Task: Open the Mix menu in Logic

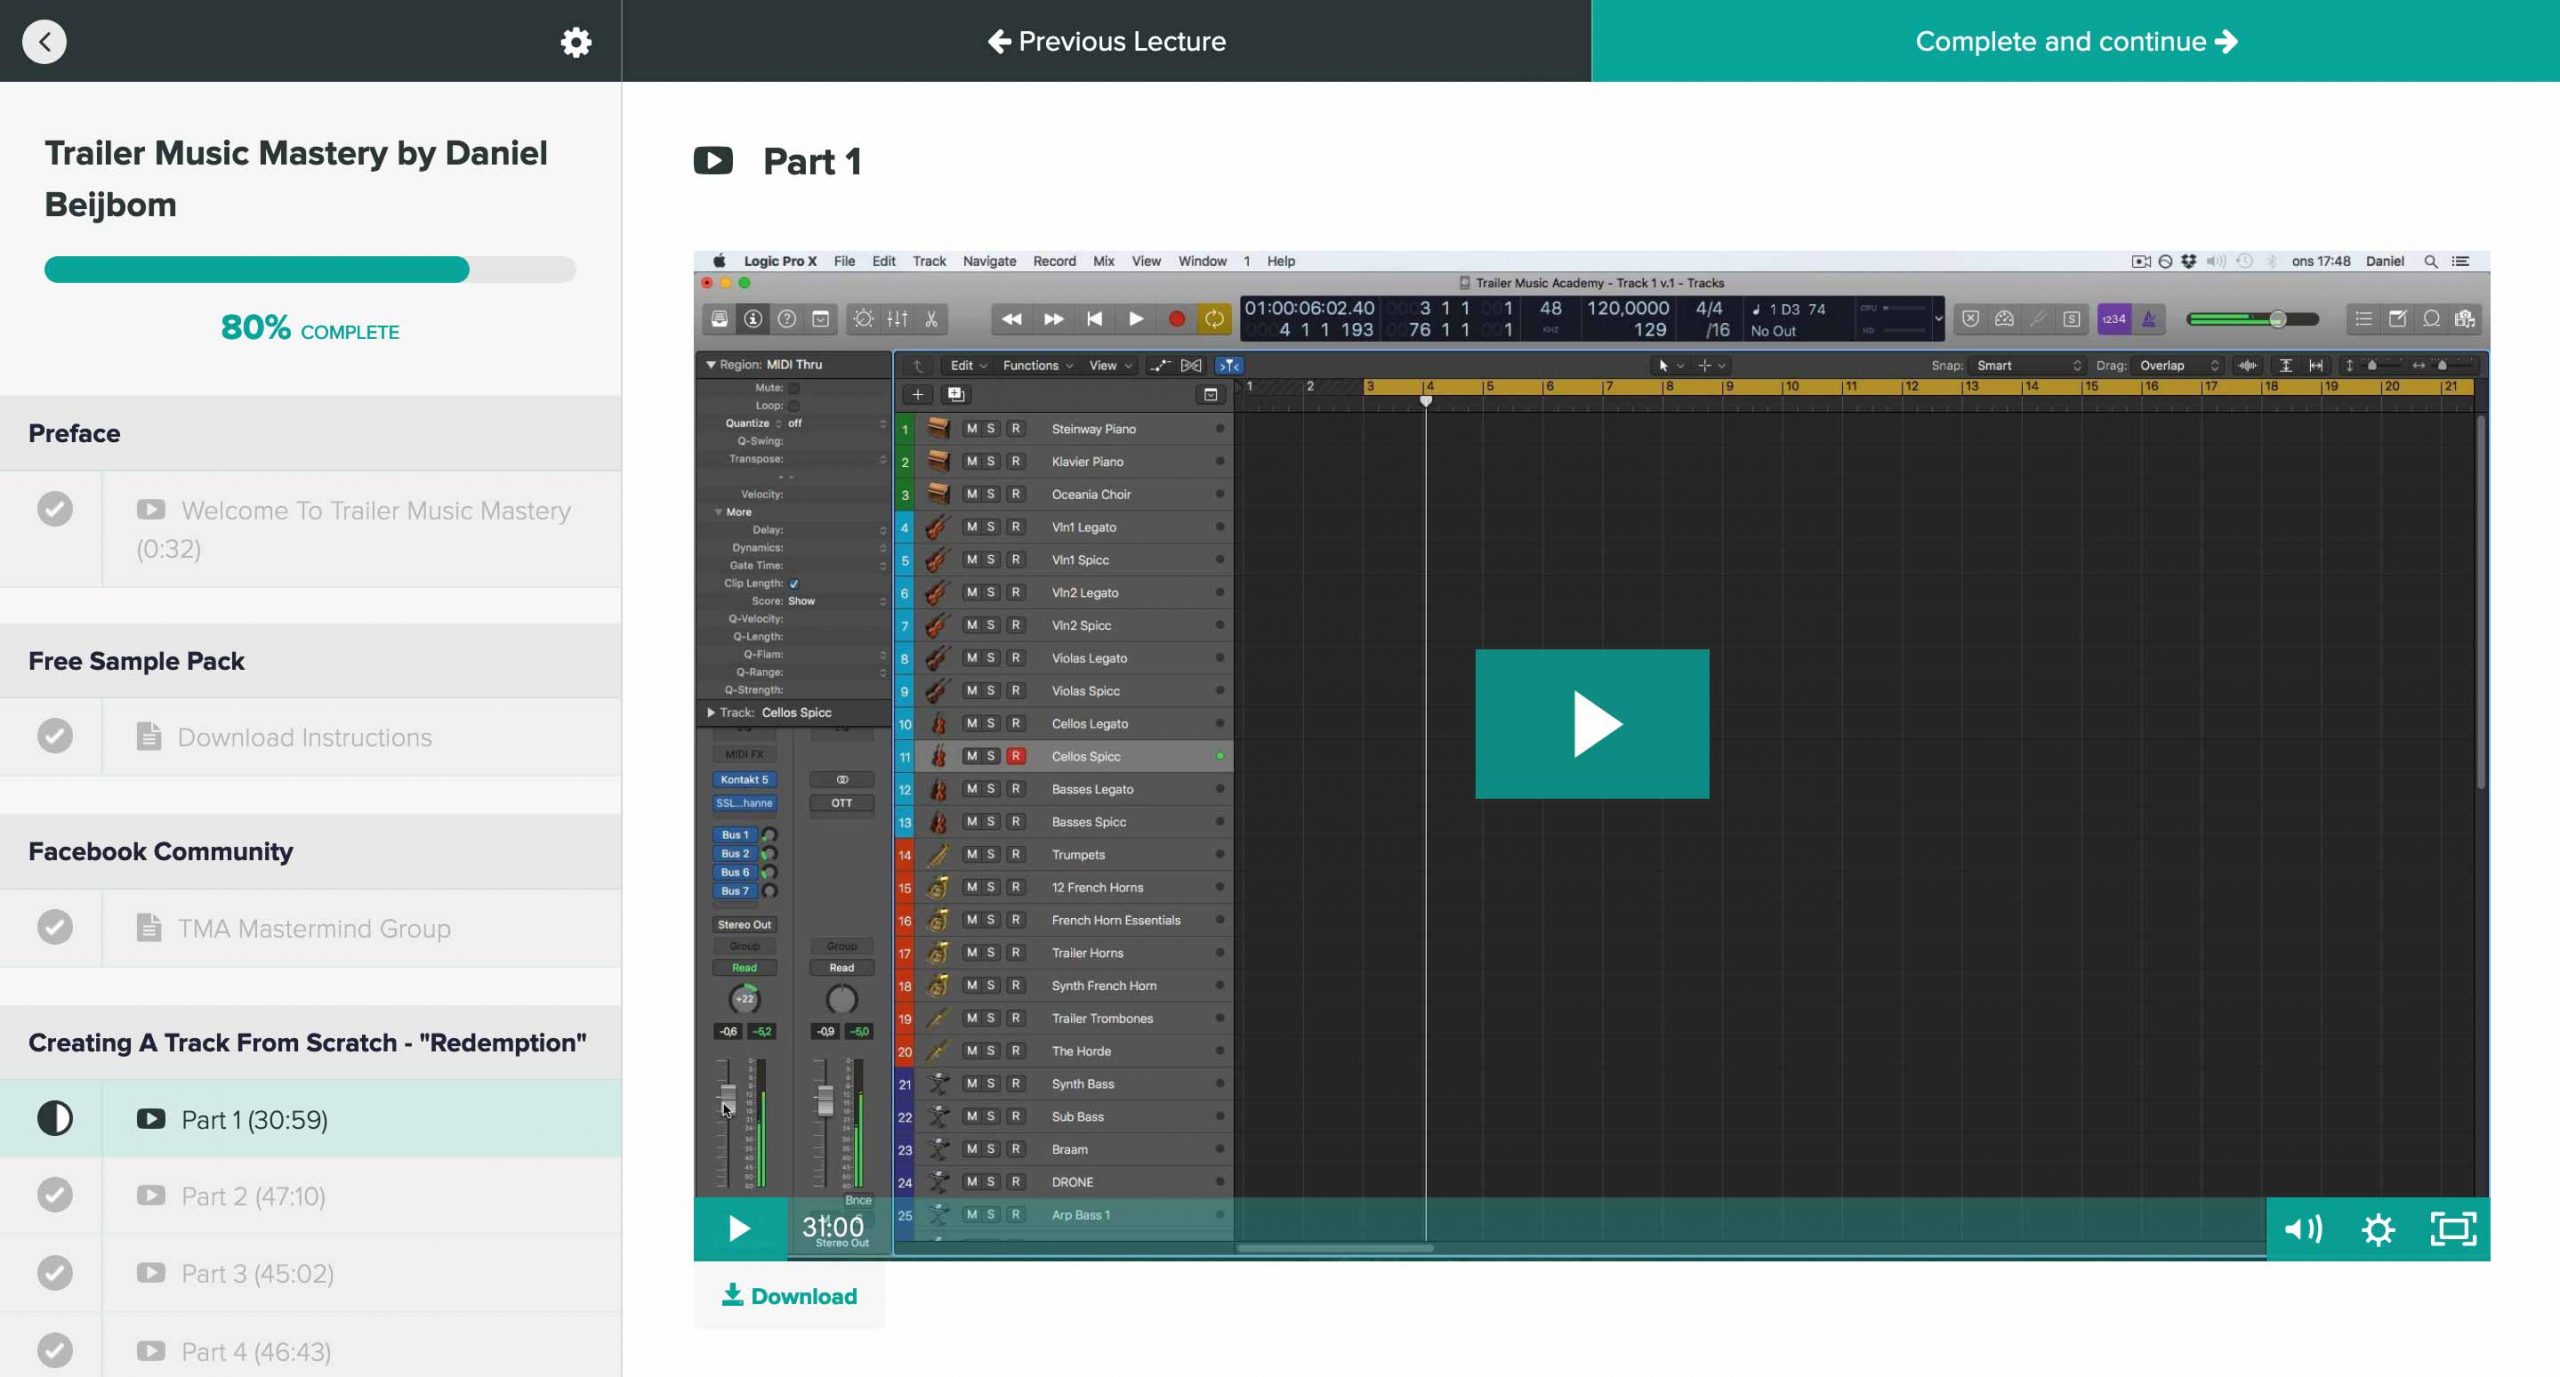Action: pyautogui.click(x=1103, y=261)
